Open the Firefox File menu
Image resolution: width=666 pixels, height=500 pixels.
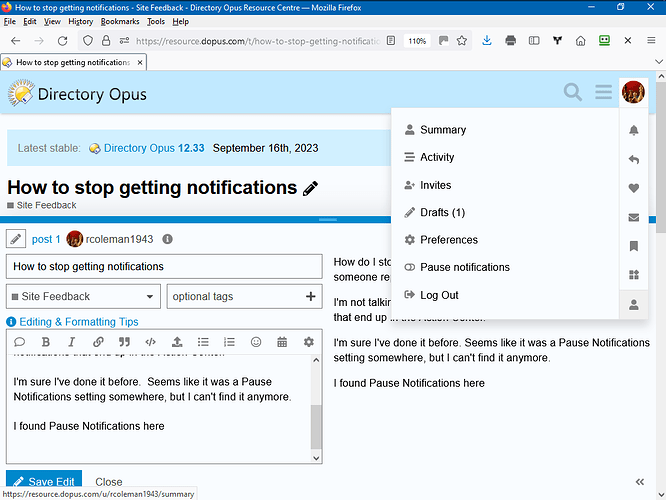click(9, 21)
